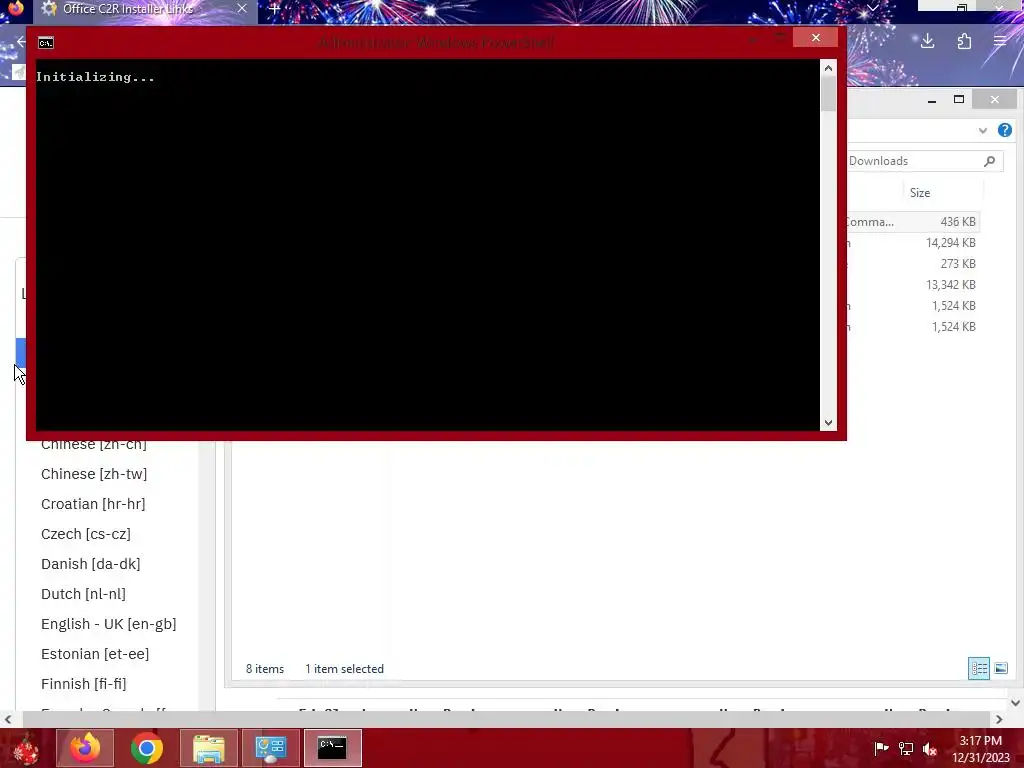Screen dimensions: 1024x768
Task: Select the 436 KB file row
Action: (x=913, y=222)
